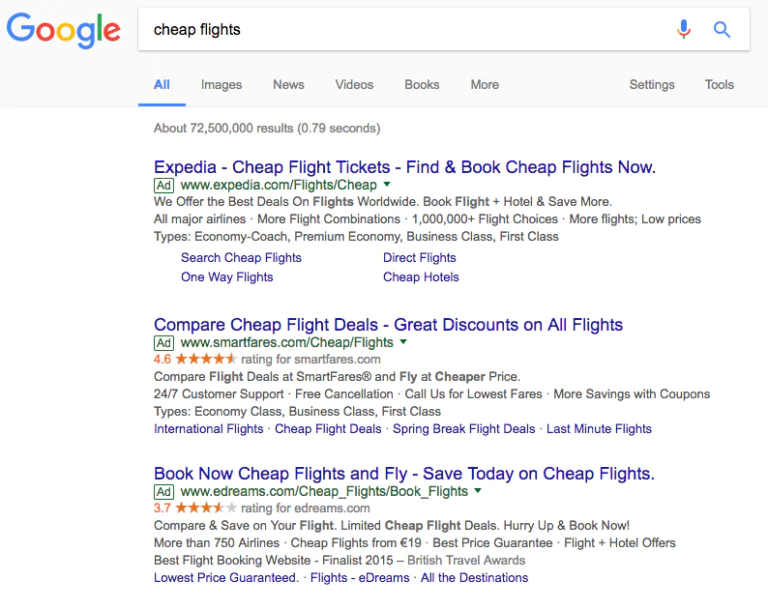The image size is (768, 610).
Task: Switch to the Images tab
Action: 221,85
